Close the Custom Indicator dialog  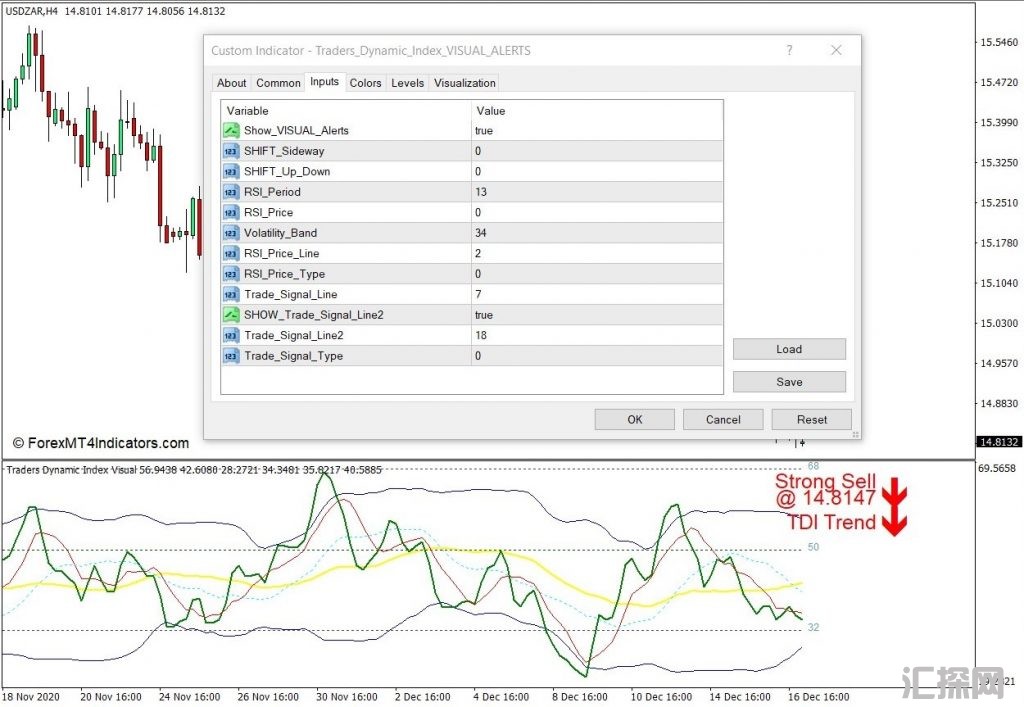[x=836, y=50]
